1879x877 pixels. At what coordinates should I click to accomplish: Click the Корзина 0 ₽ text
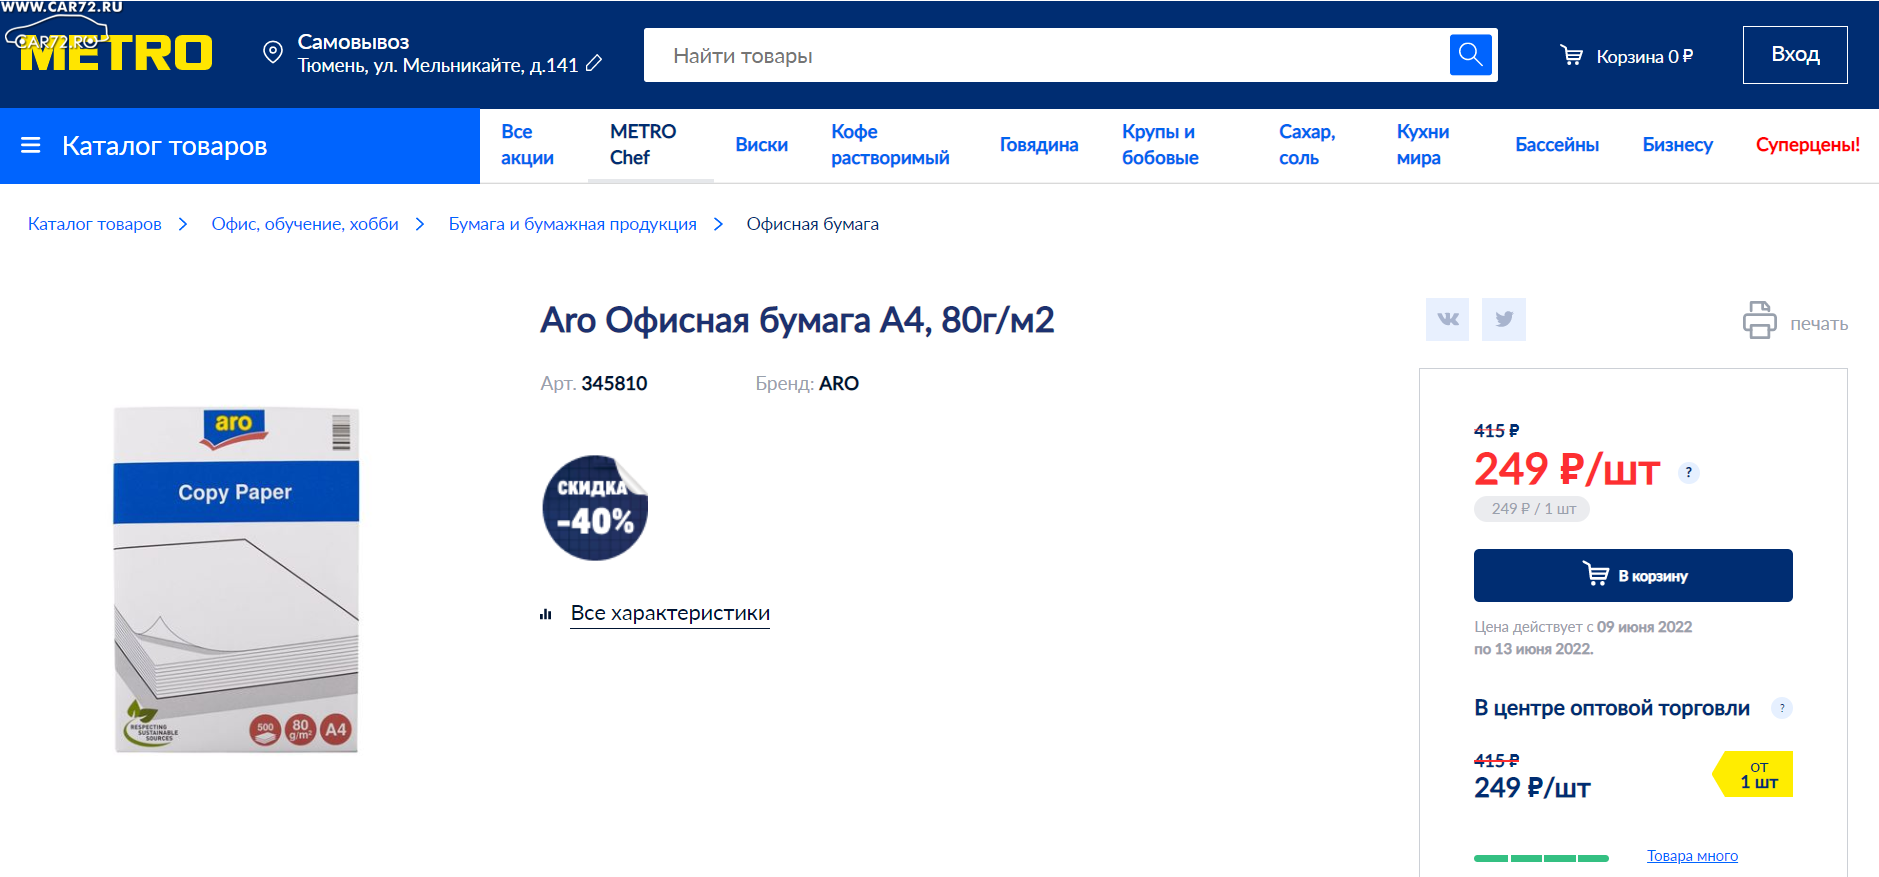1644,57
